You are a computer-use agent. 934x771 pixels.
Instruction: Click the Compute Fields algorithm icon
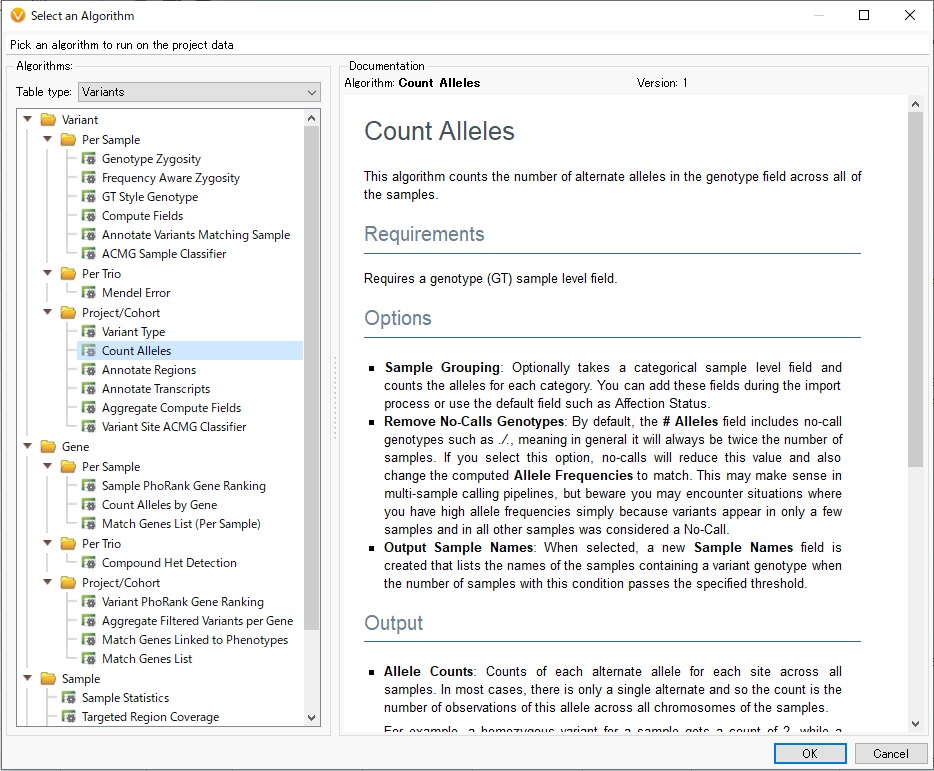(89, 216)
